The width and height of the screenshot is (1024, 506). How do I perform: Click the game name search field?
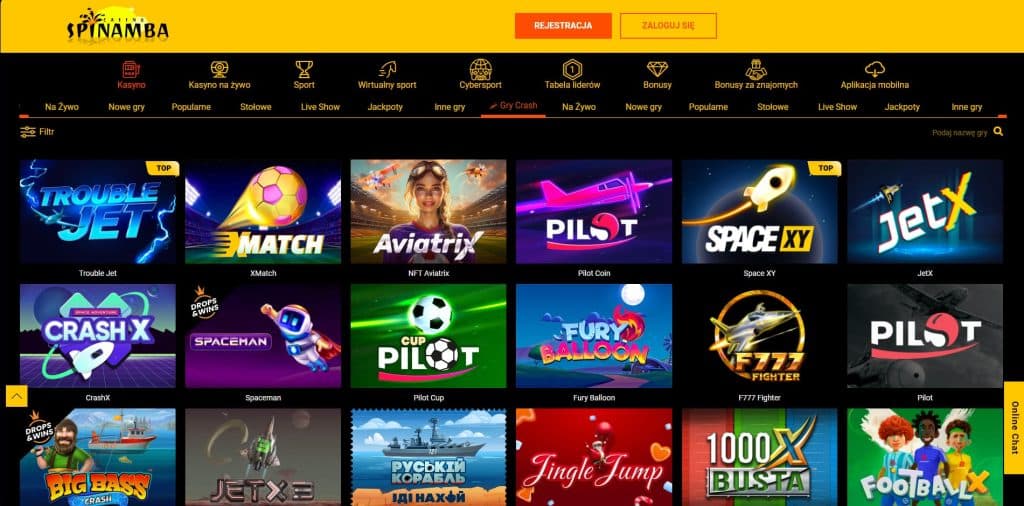[x=960, y=133]
